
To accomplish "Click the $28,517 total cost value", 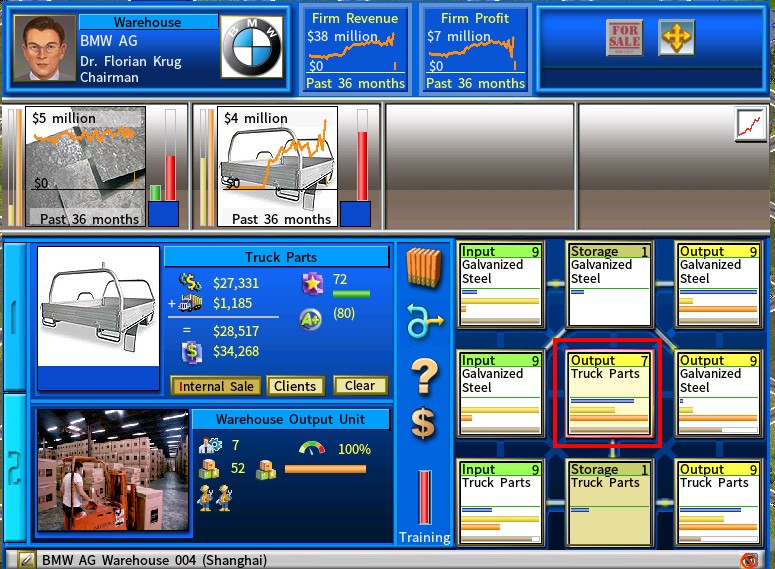I will (236, 331).
